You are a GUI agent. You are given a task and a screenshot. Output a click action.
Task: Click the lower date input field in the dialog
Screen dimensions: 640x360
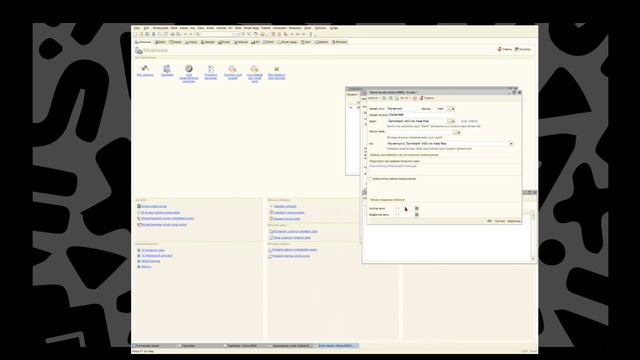(x=403, y=215)
